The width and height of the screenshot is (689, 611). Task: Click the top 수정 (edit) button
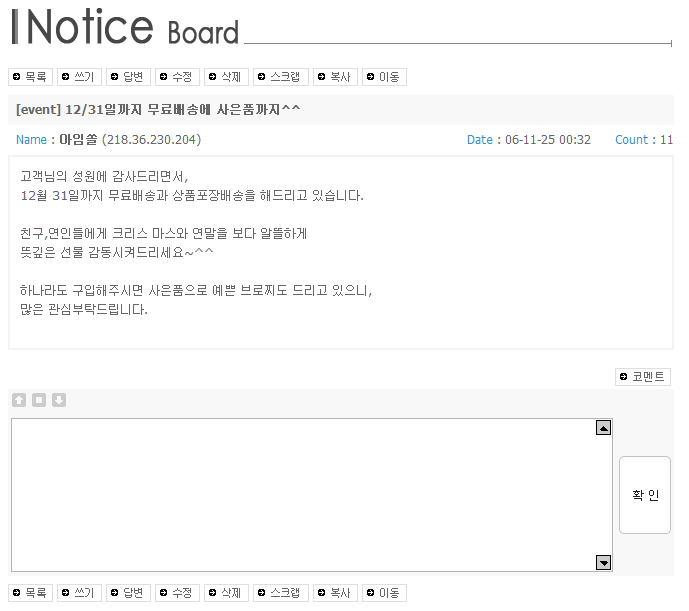point(177,77)
